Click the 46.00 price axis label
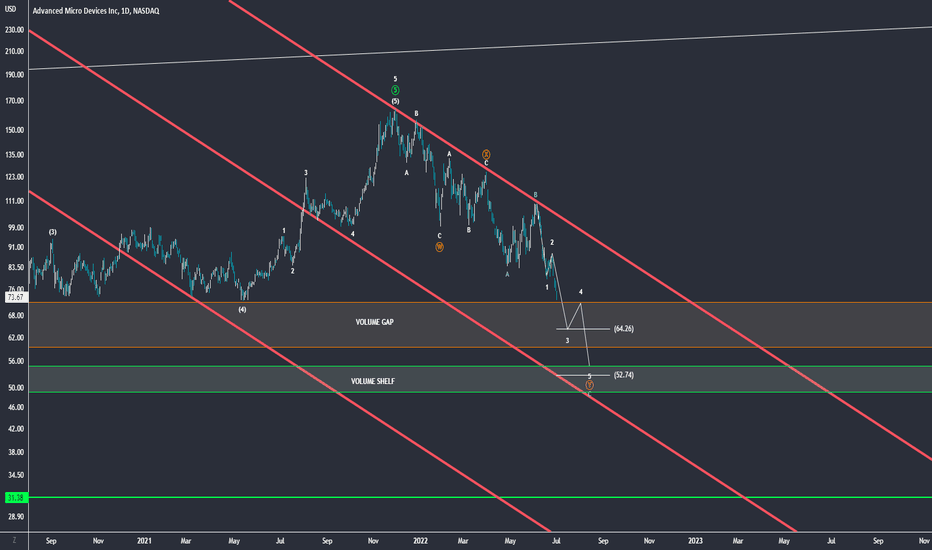Viewport: 932px width, 550px height. pos(16,407)
